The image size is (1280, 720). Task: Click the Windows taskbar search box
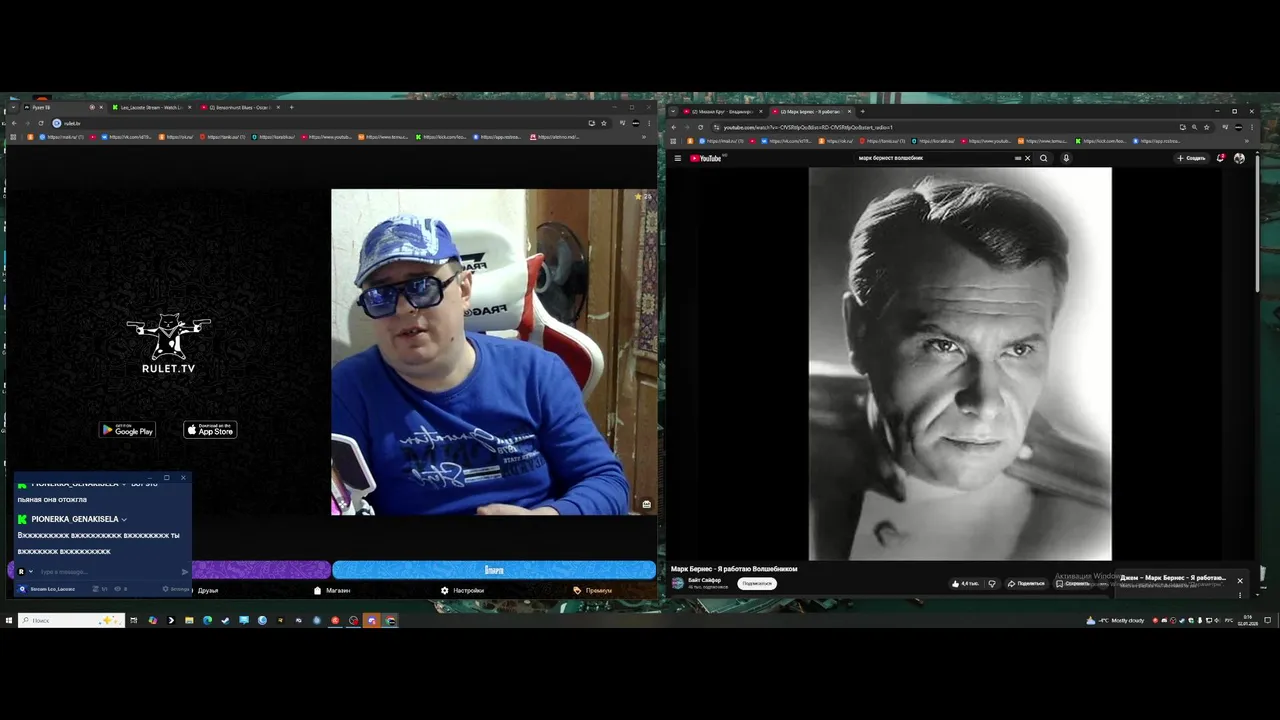coord(71,620)
